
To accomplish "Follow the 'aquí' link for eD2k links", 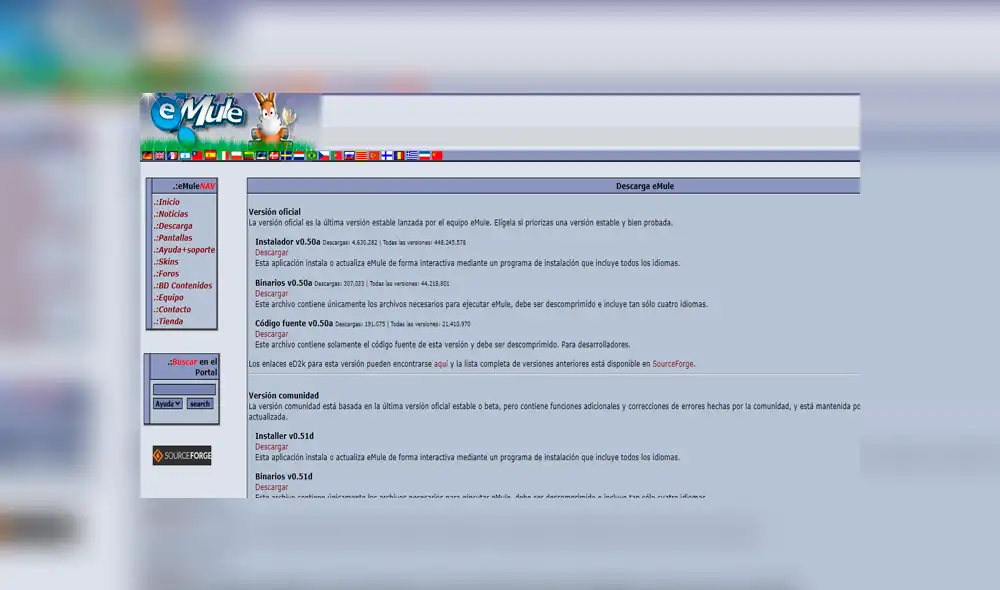I will [441, 364].
